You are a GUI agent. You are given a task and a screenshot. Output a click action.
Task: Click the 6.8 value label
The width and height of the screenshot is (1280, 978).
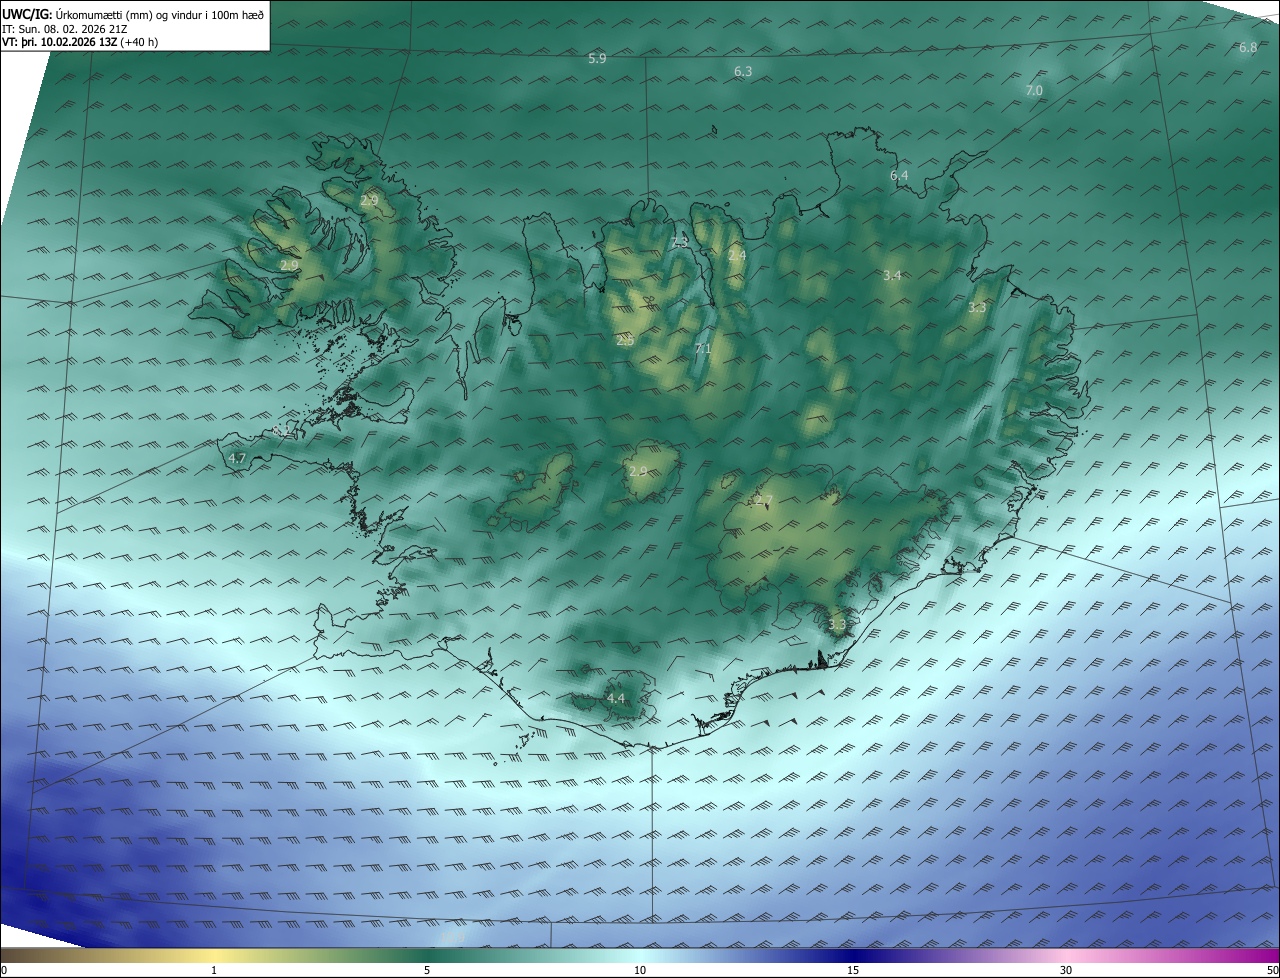point(1248,48)
